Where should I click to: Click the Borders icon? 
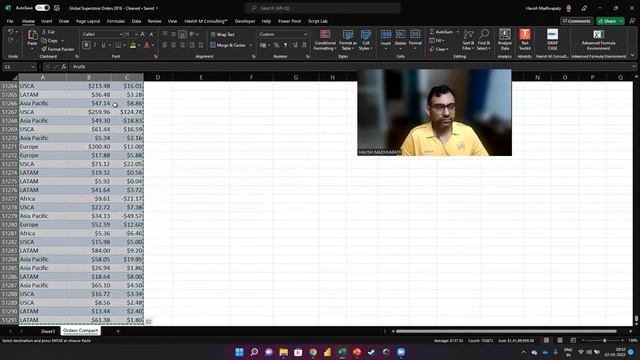tap(118, 45)
